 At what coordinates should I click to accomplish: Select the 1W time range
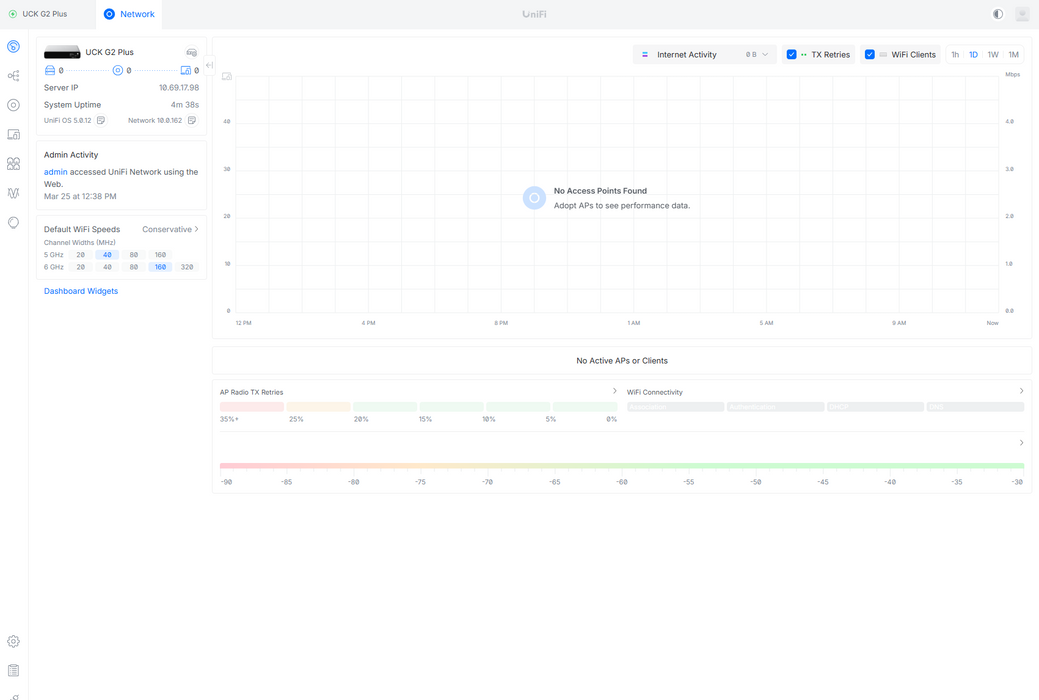tap(993, 54)
